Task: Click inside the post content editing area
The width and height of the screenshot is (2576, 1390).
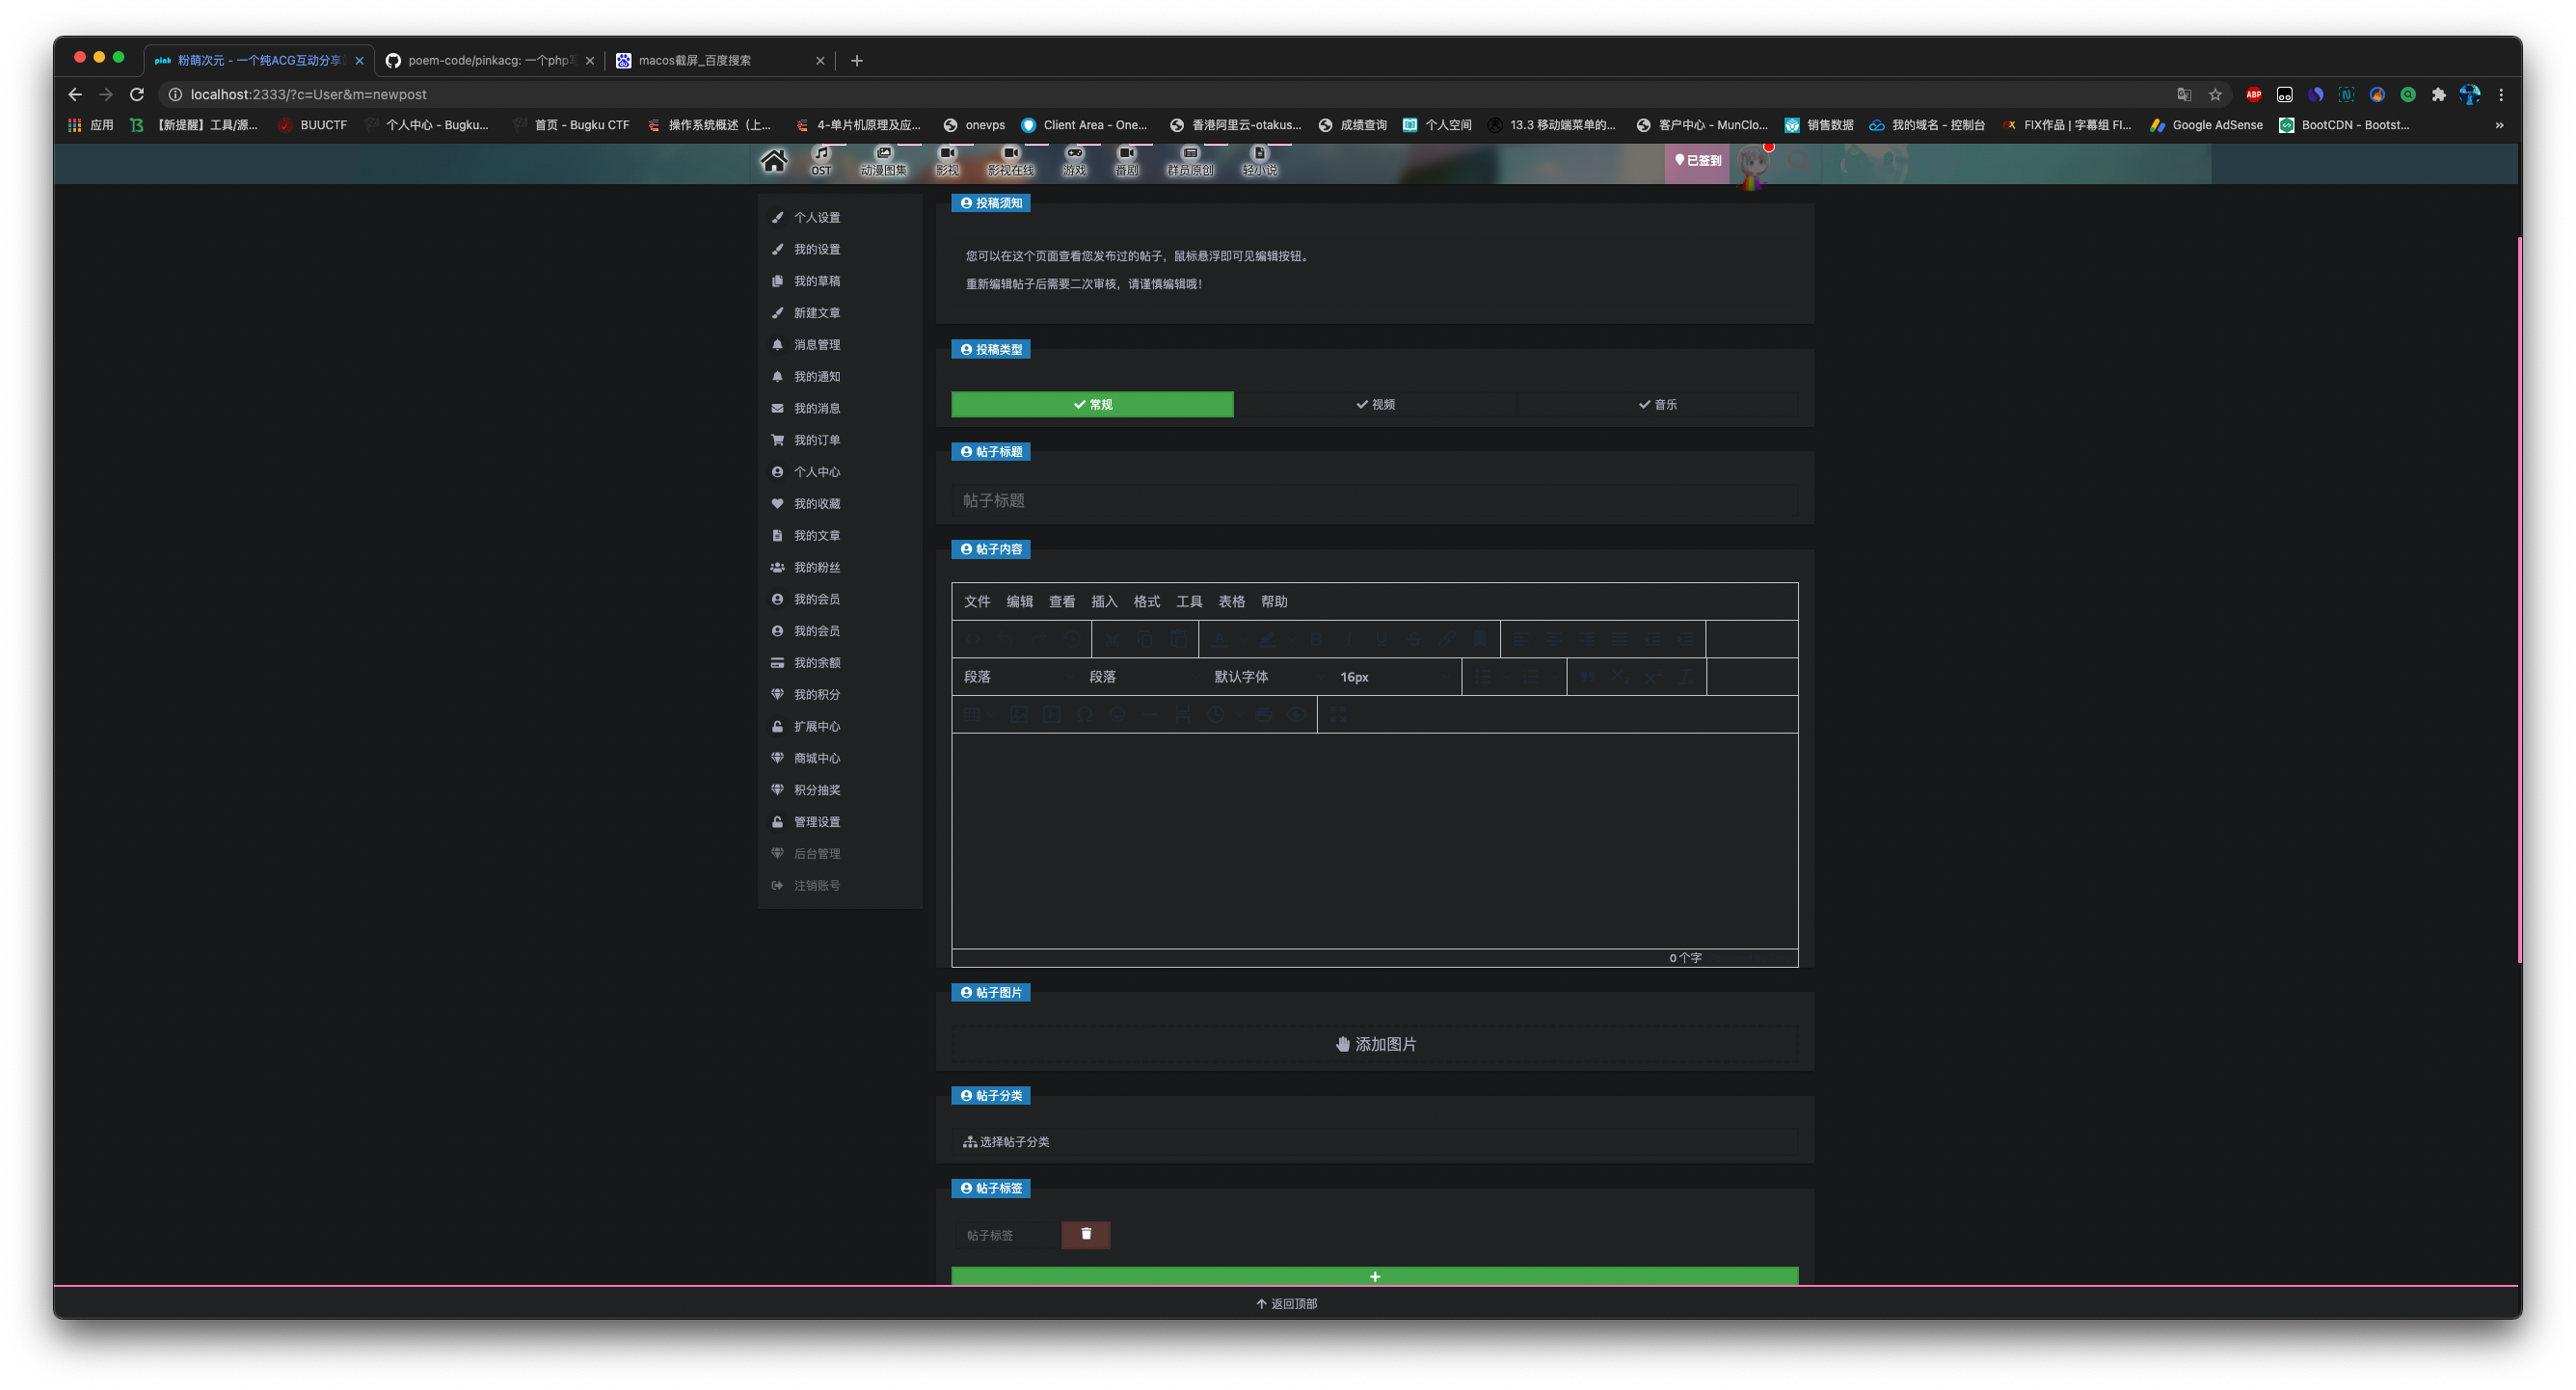Action: pos(1375,841)
